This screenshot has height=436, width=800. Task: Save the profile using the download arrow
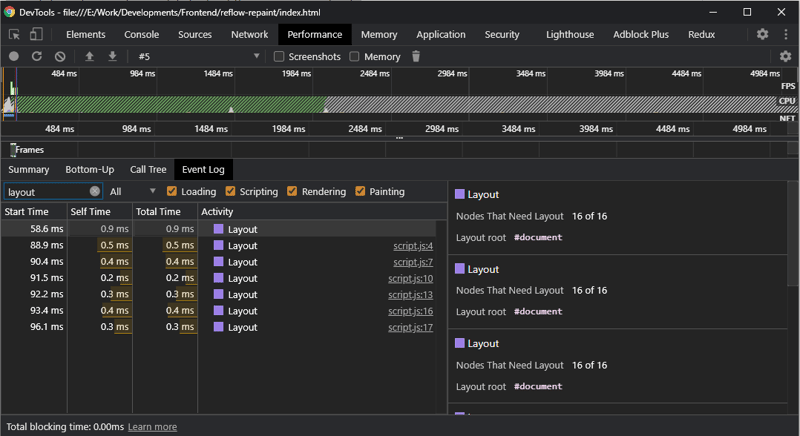click(x=112, y=57)
